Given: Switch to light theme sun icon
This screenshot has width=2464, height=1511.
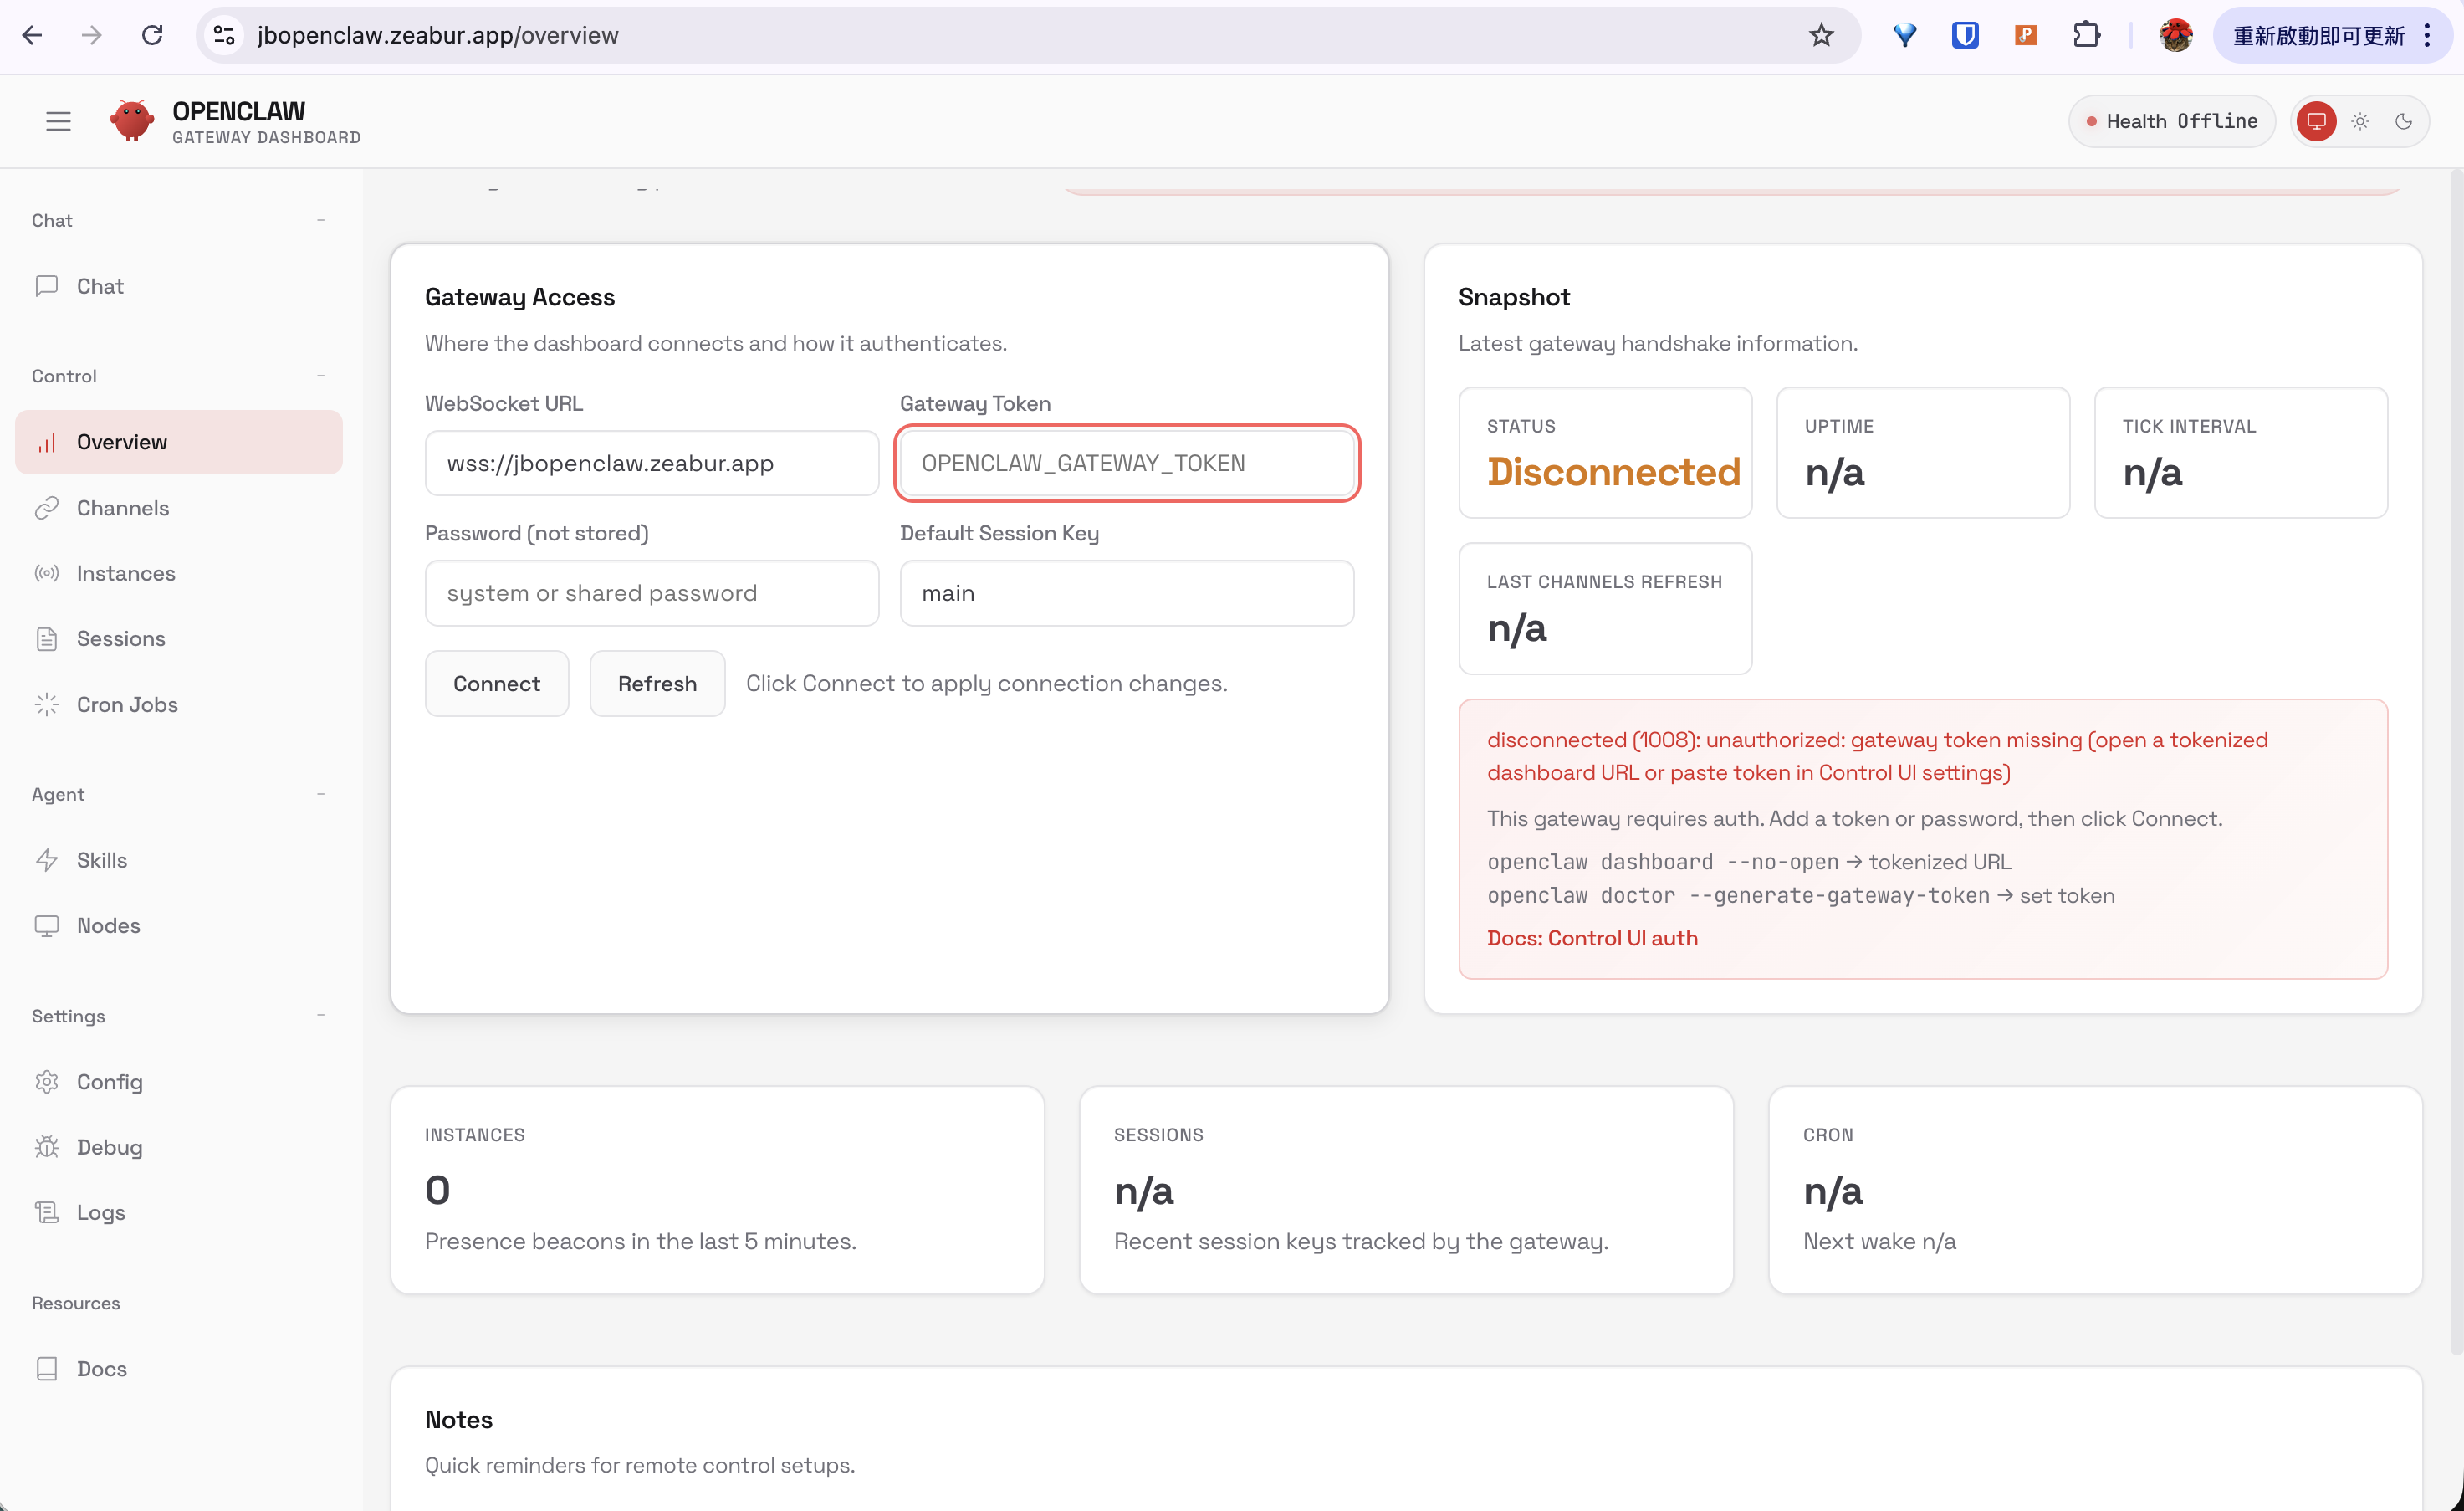Looking at the screenshot, I should [2360, 121].
